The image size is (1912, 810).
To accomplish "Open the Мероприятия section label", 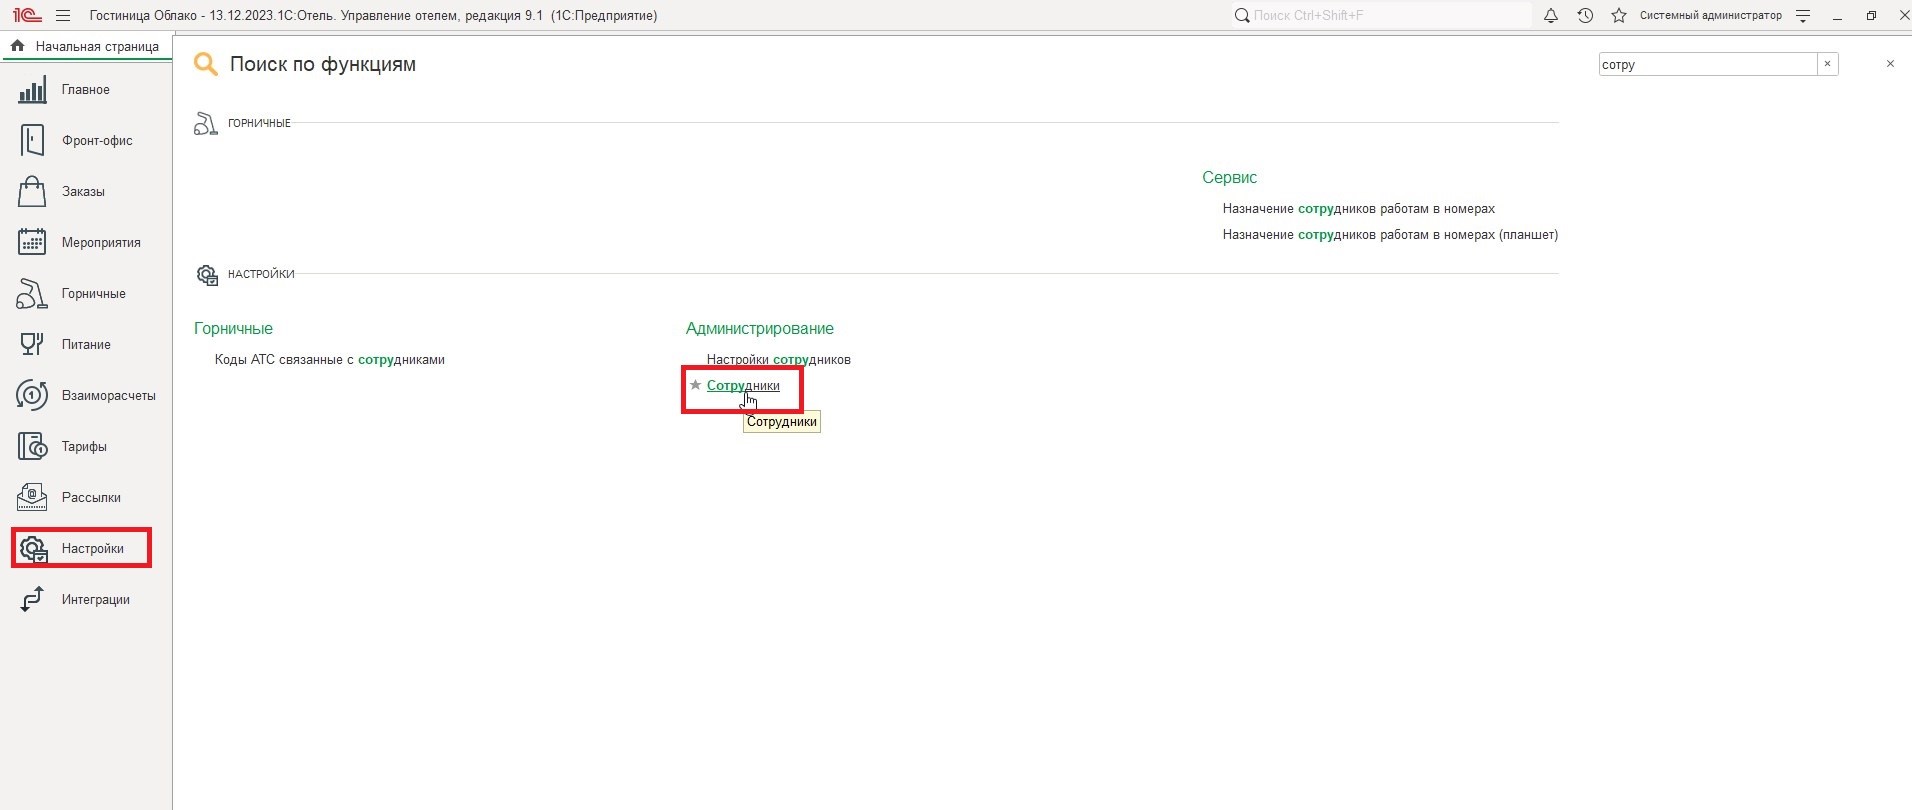I will click(101, 243).
